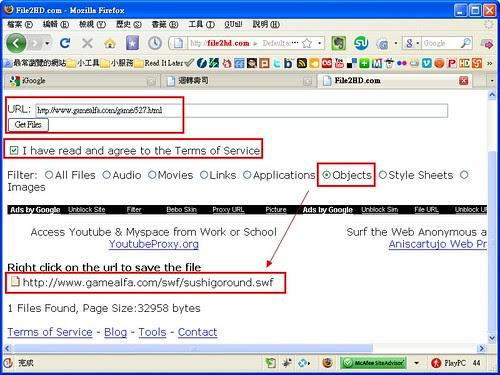Go to the home page icon
The width and height of the screenshot is (500, 375).
110,43
